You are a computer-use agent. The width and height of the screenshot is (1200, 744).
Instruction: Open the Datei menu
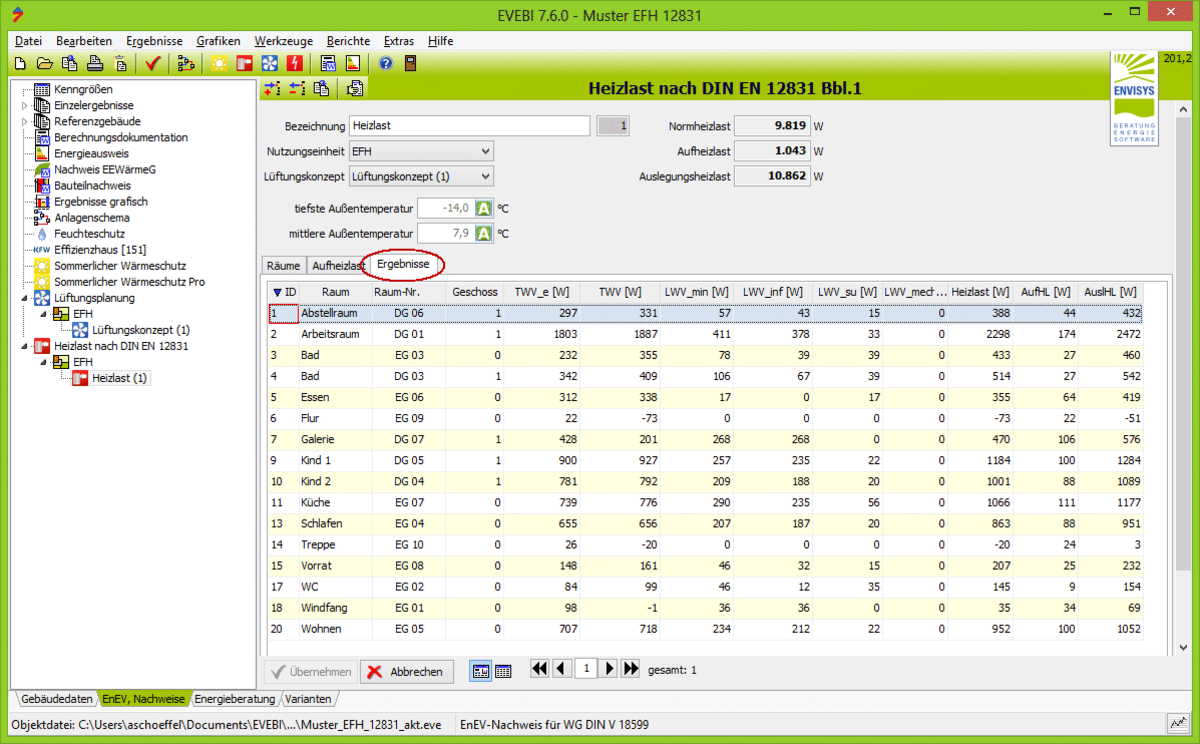pyautogui.click(x=29, y=41)
